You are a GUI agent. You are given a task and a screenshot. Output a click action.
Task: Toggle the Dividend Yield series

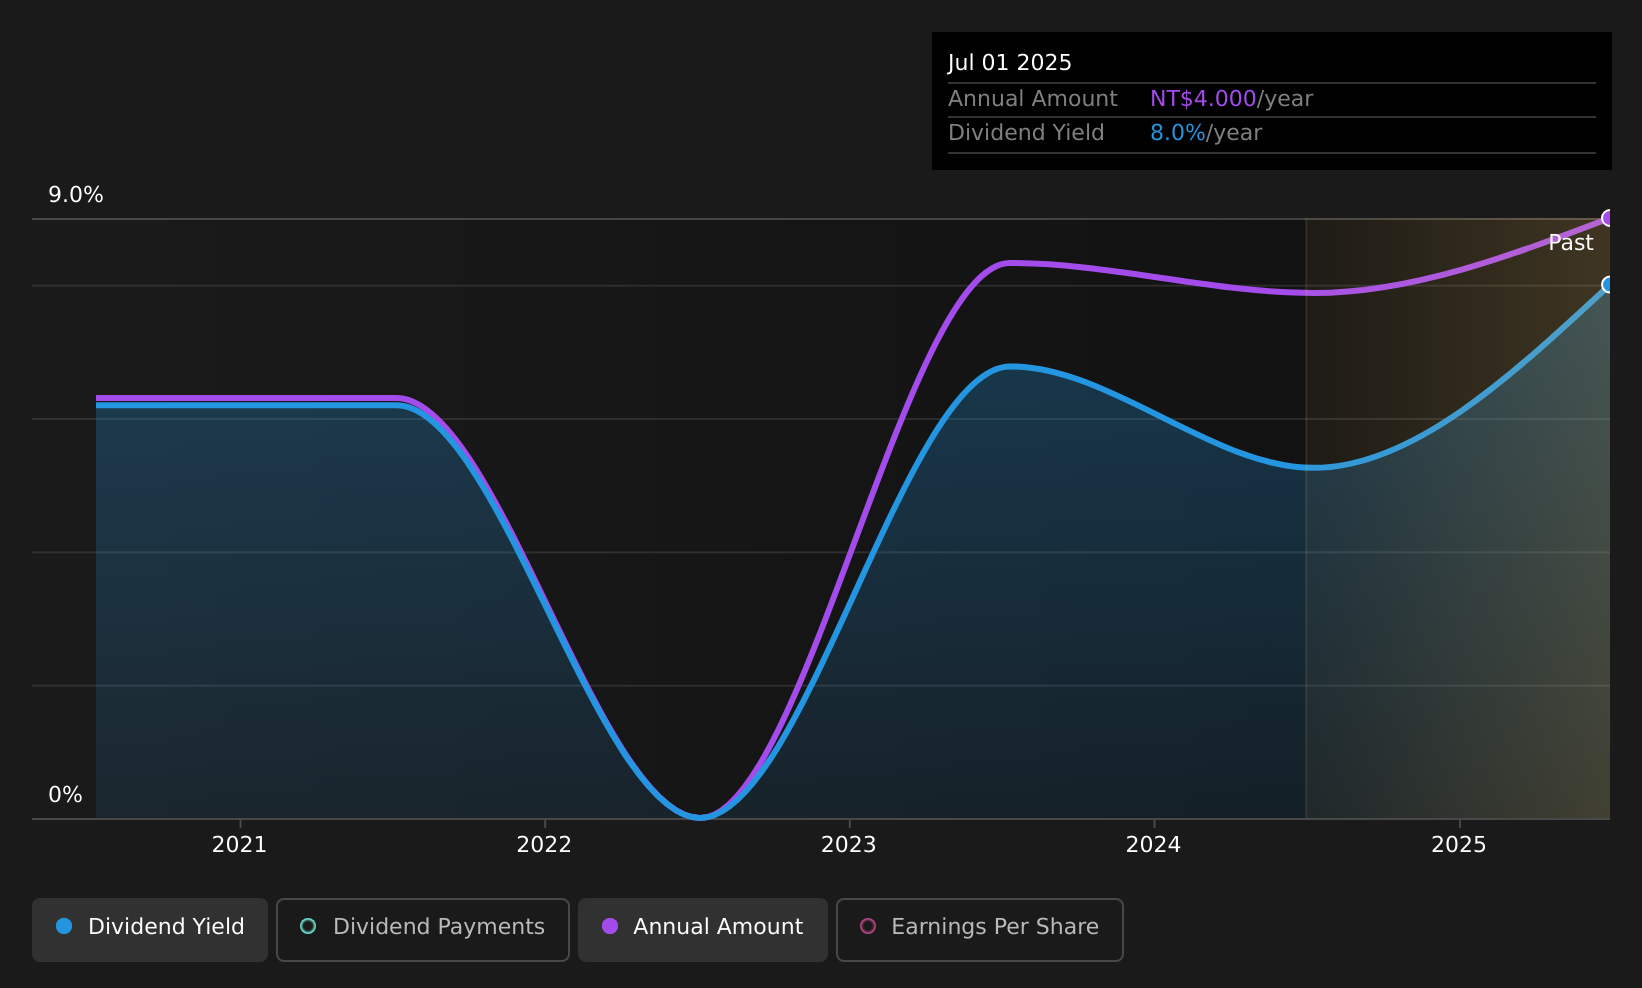[150, 930]
